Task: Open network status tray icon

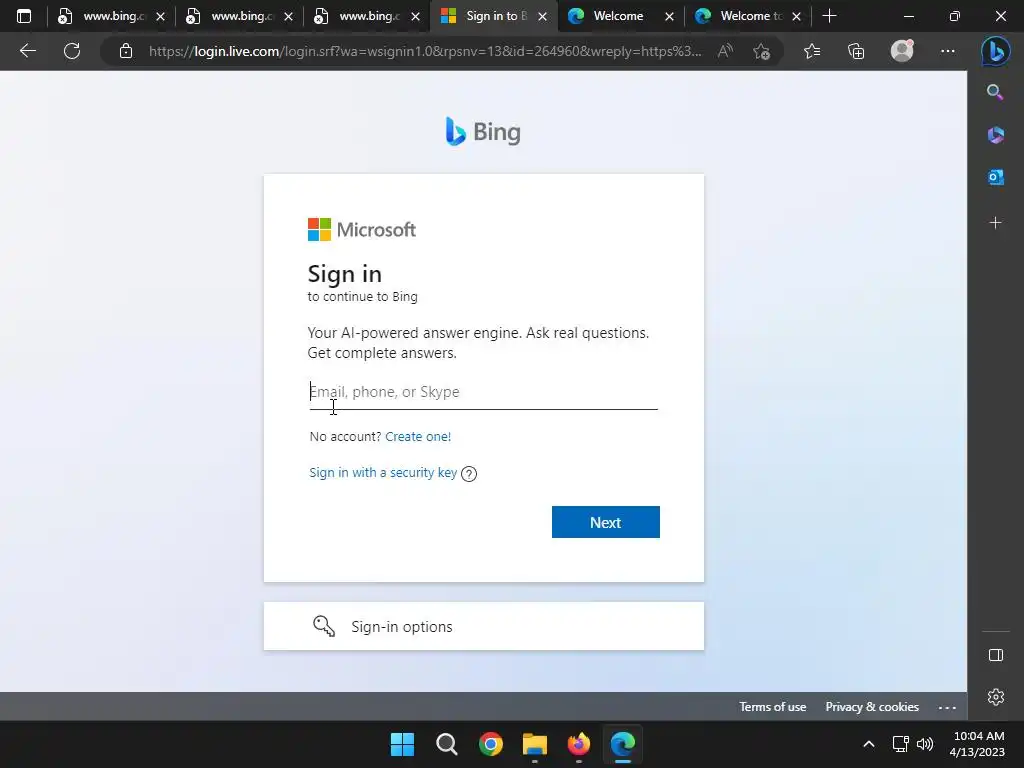Action: [901, 744]
